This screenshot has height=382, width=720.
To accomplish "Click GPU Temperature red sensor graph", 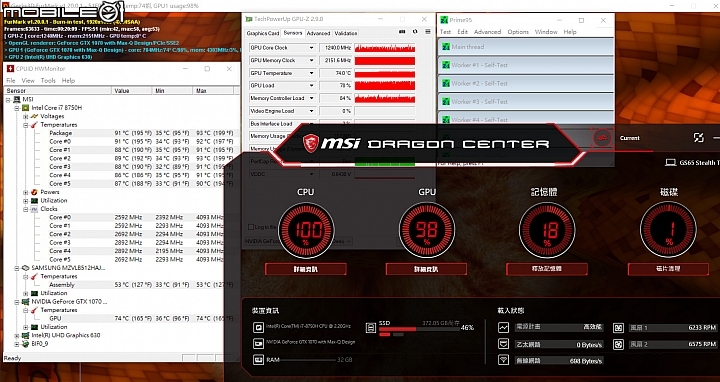I will click(385, 73).
